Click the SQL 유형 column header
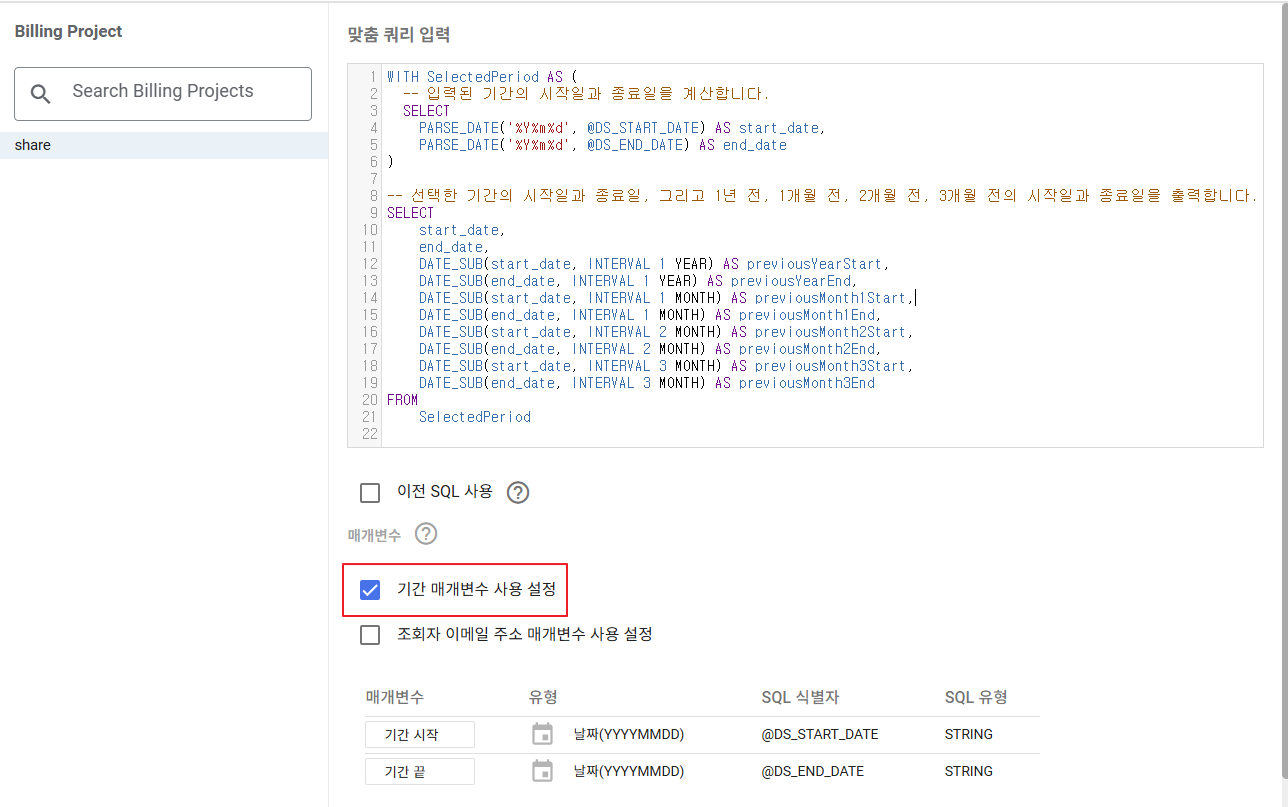Viewport: 1288px width, 807px height. click(x=976, y=697)
